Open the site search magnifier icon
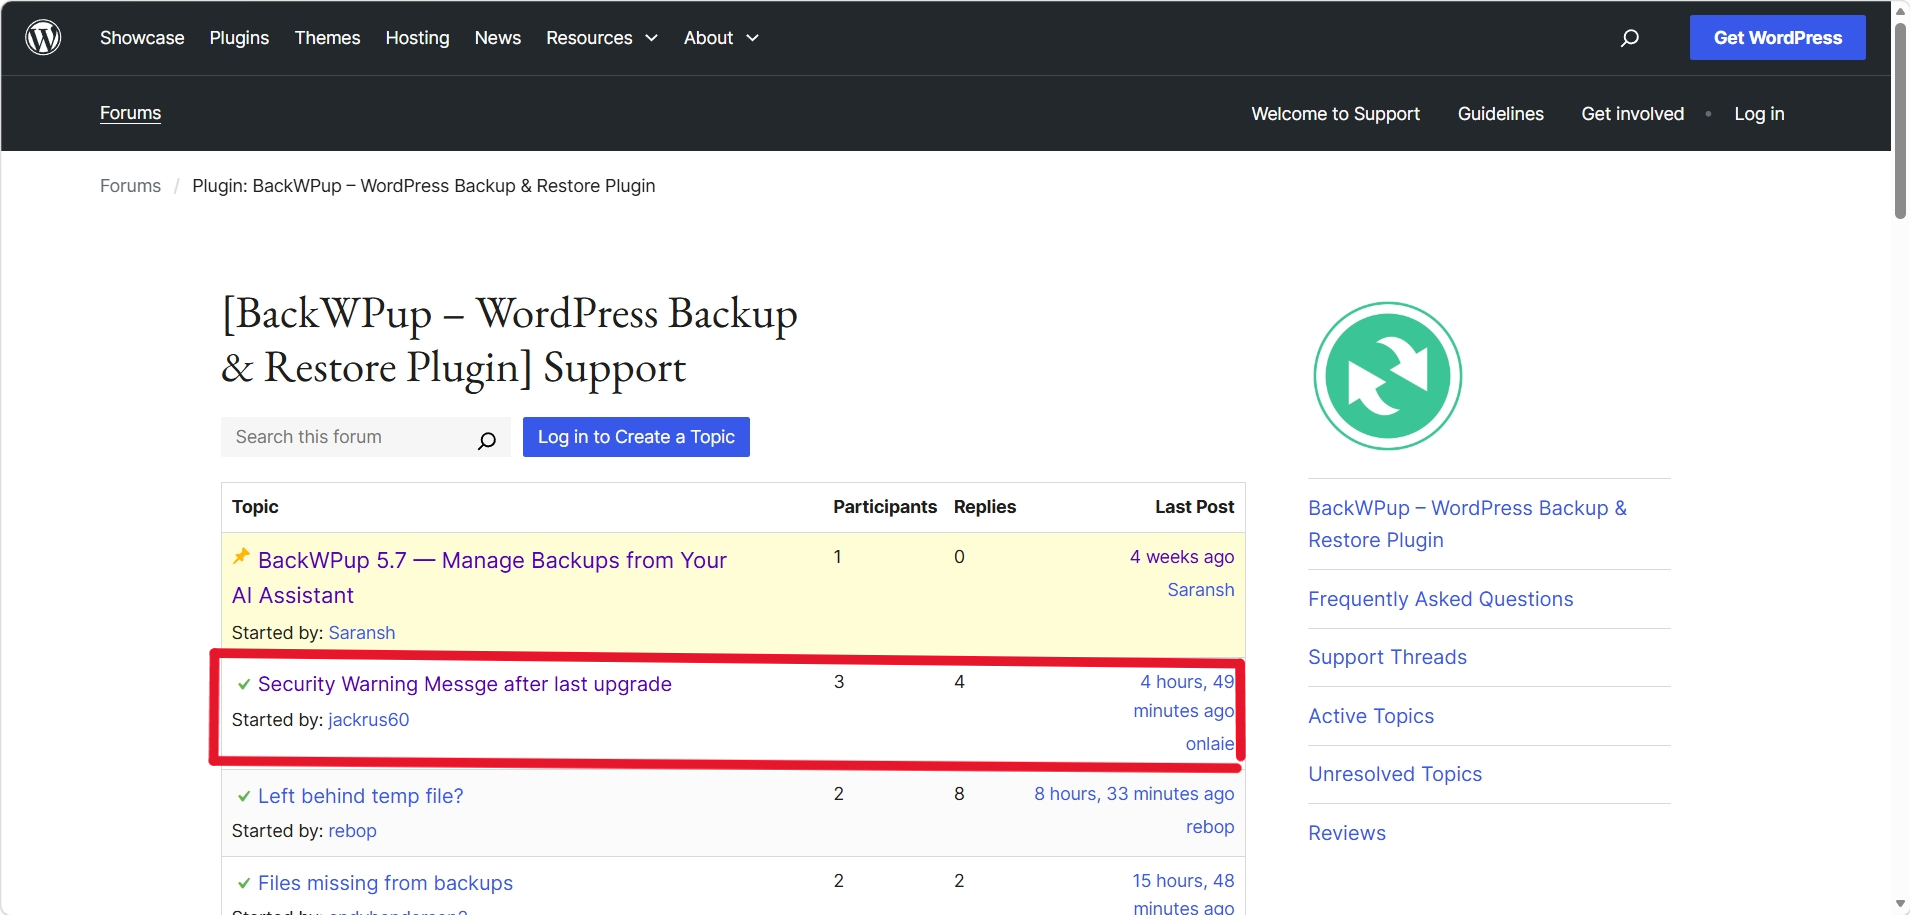Screen dimensions: 1910x915 [1630, 38]
